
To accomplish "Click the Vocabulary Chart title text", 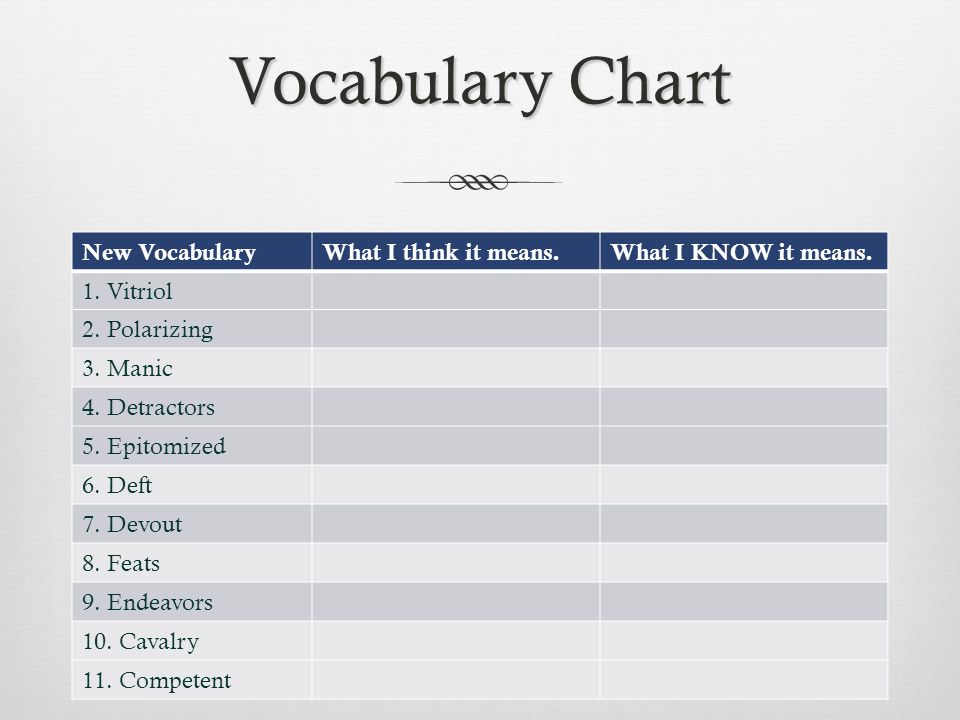I will 481,81.
